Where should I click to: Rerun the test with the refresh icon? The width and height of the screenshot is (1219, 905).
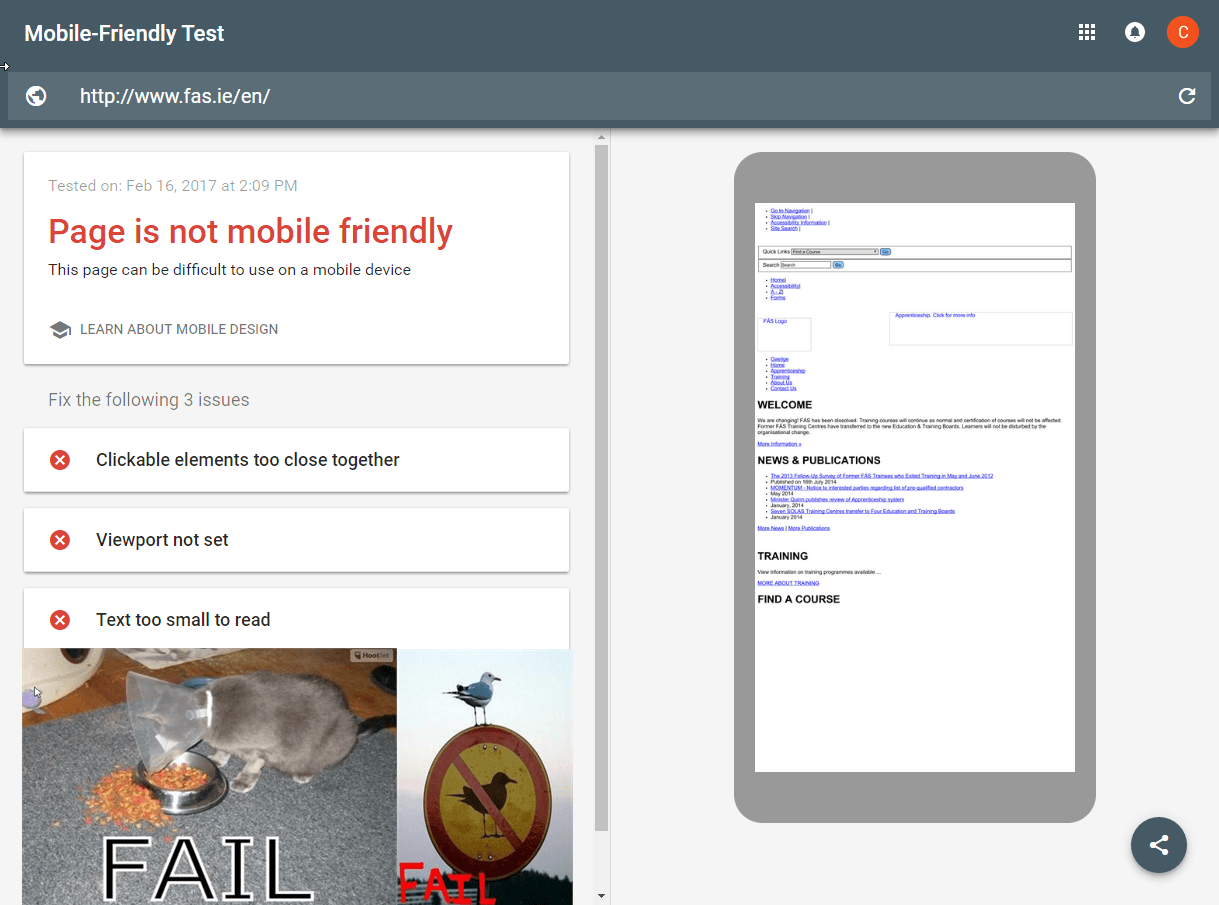1187,96
